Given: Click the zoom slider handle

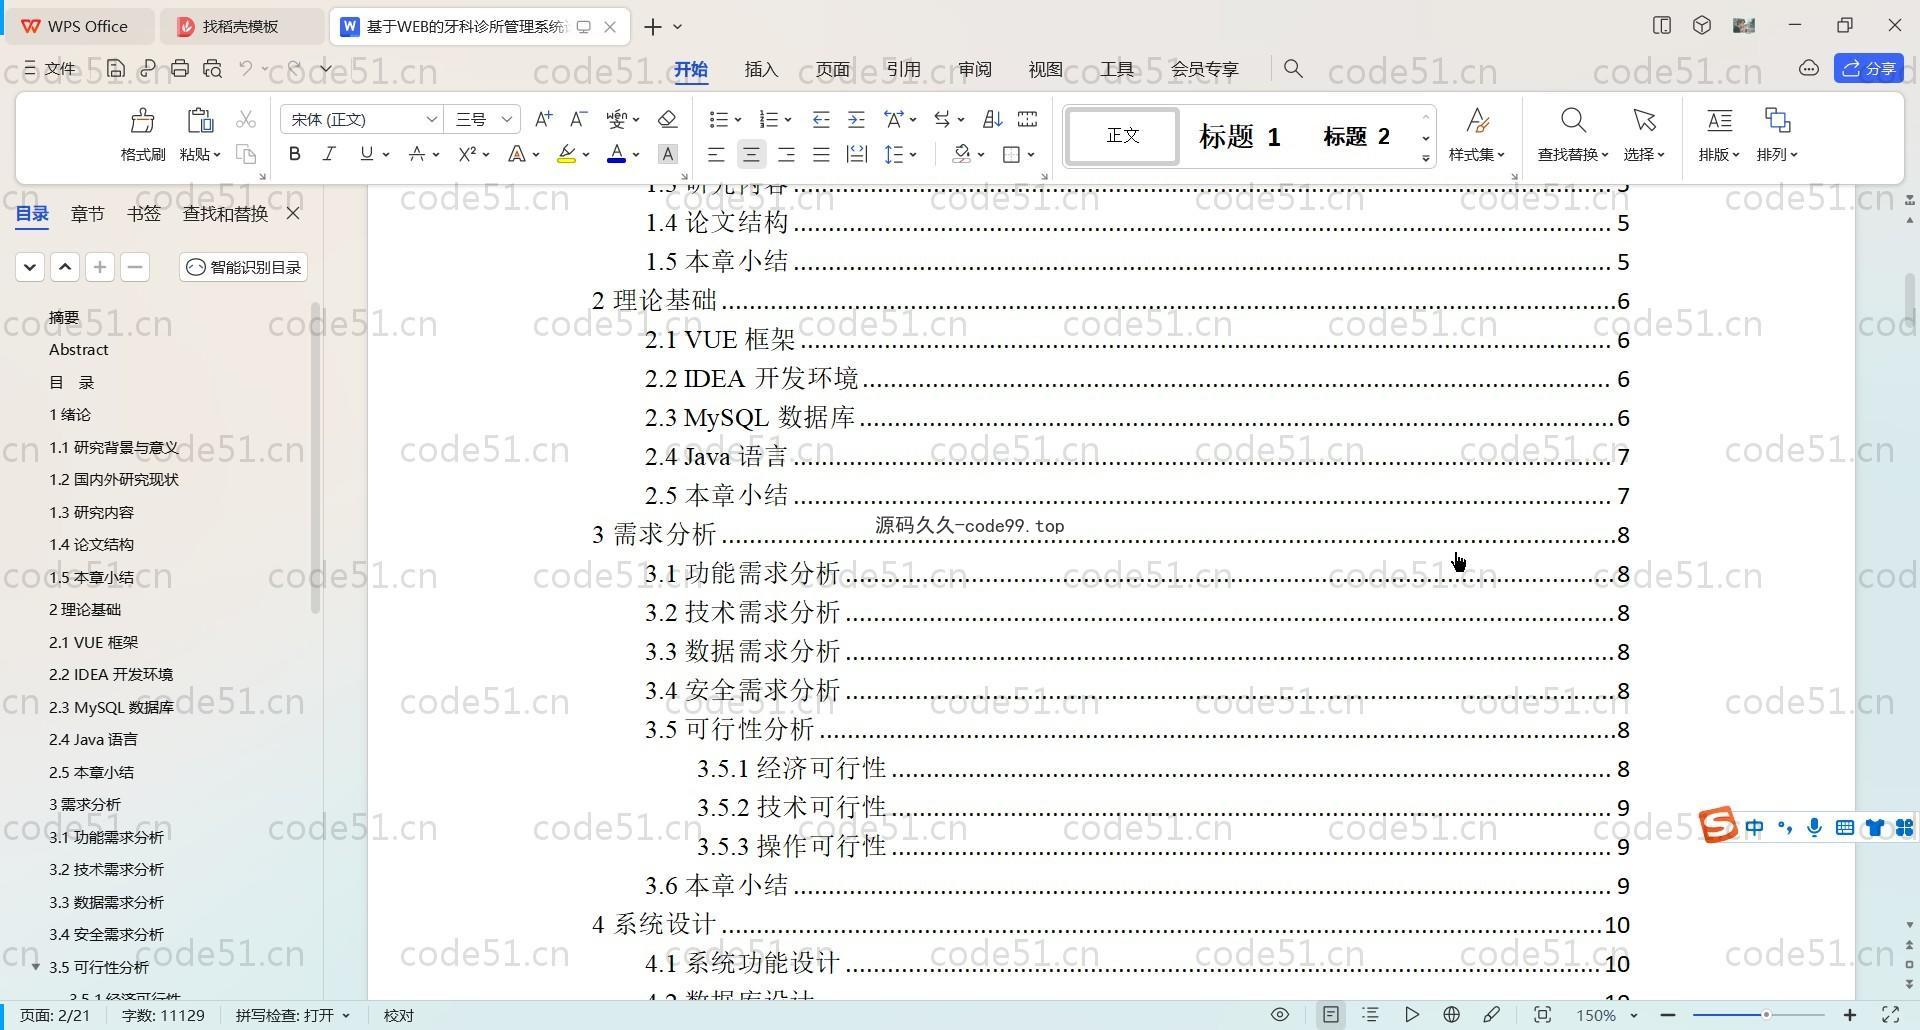Looking at the screenshot, I should 1766,1015.
